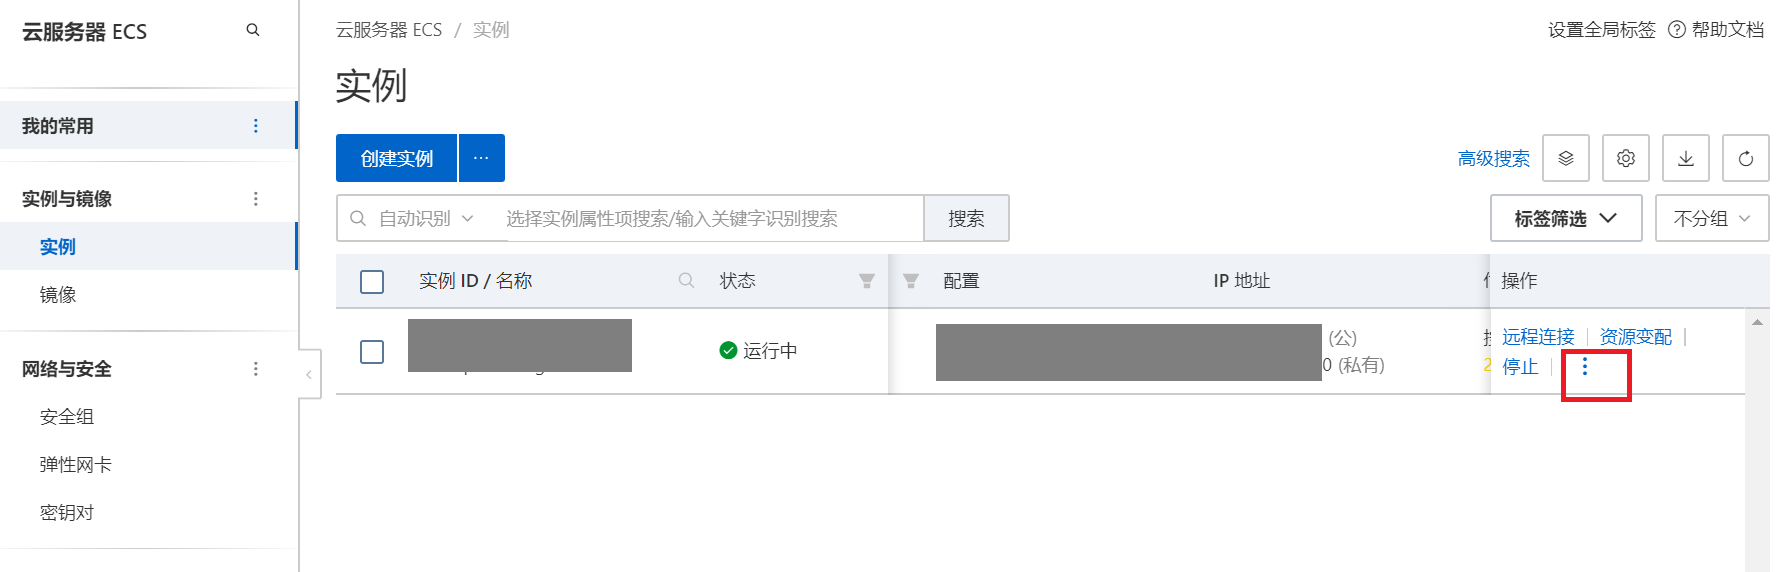
Task: Tick the select-all checkbox in table header
Action: pyautogui.click(x=372, y=282)
